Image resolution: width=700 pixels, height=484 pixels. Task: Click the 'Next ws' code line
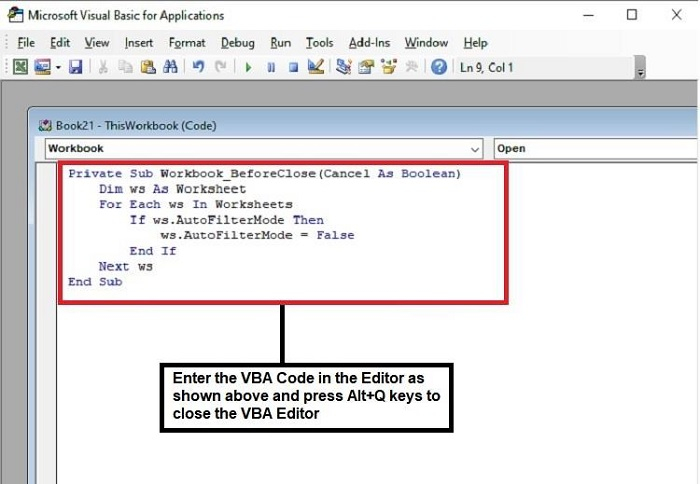pyautogui.click(x=125, y=267)
